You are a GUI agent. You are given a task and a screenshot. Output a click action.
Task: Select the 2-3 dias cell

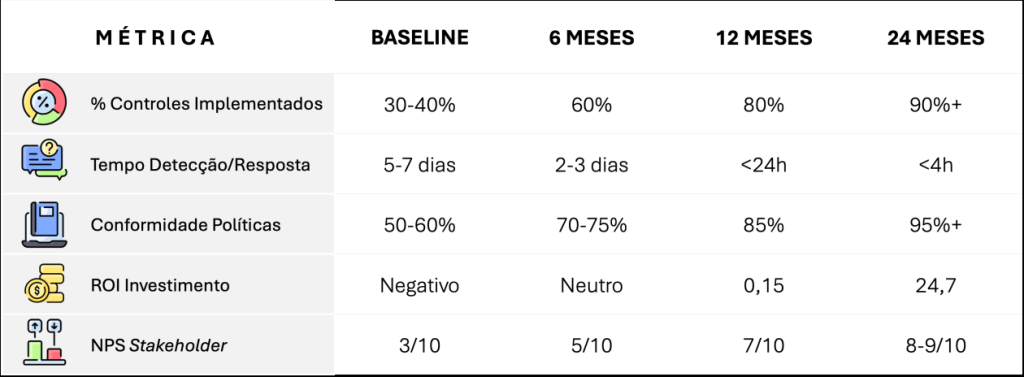point(592,165)
